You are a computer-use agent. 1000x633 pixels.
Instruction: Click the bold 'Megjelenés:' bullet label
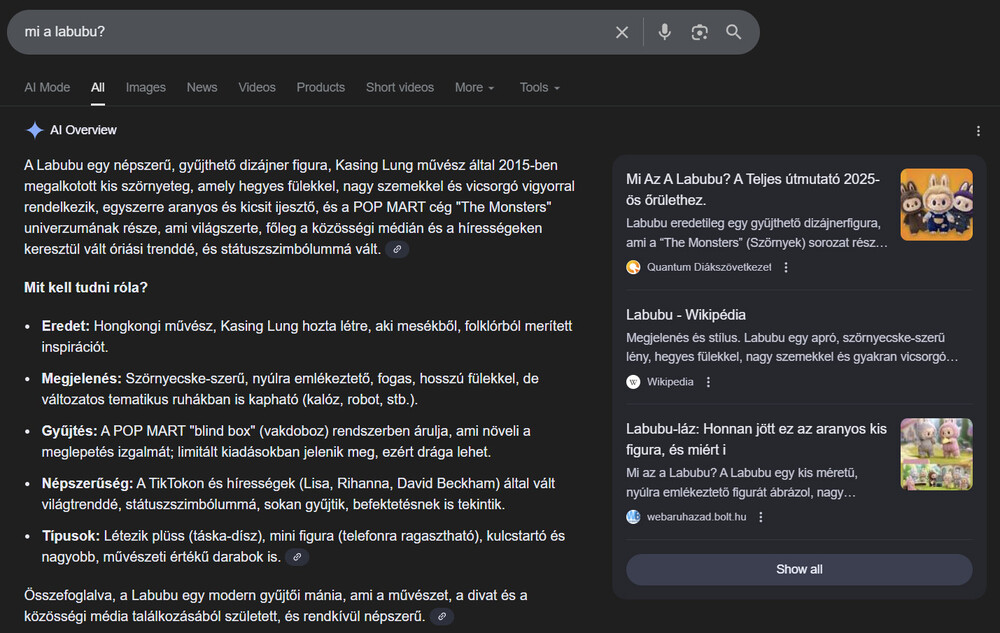[x=82, y=379]
